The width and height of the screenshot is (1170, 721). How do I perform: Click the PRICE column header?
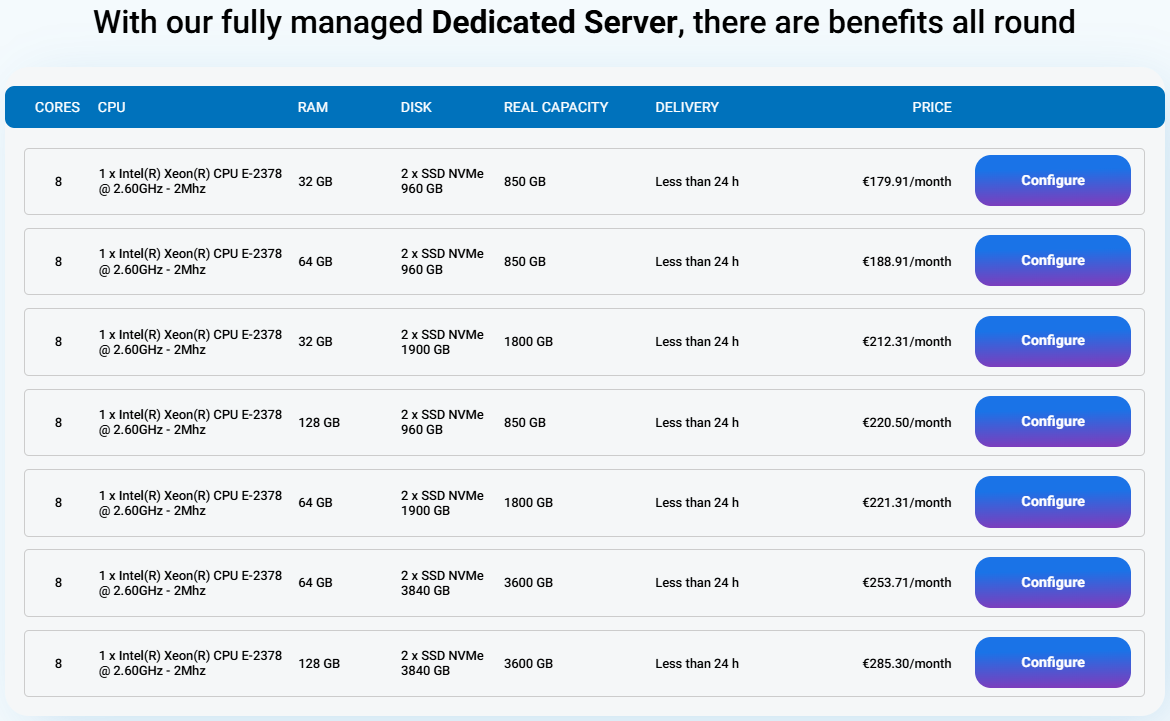pyautogui.click(x=931, y=107)
